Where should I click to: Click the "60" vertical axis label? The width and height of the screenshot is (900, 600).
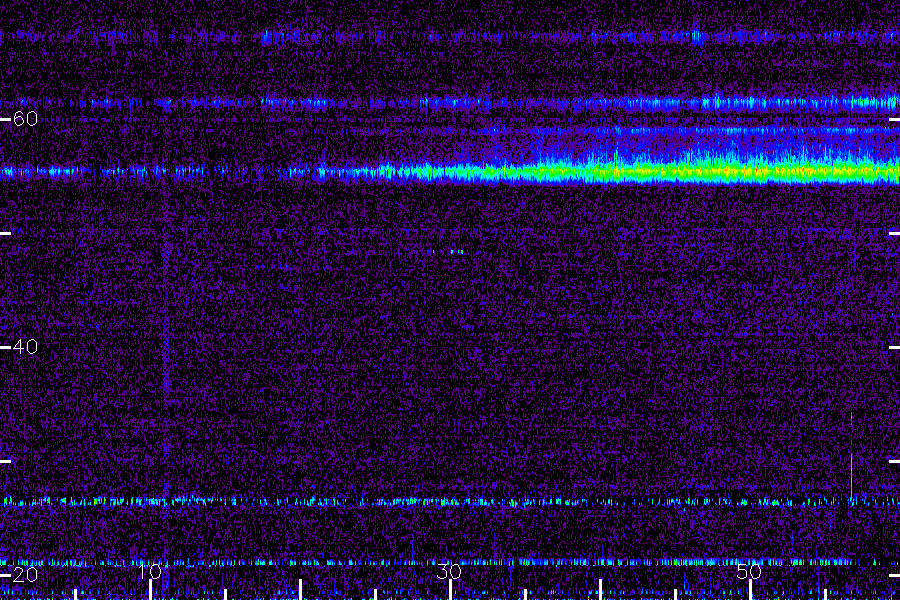tap(25, 119)
